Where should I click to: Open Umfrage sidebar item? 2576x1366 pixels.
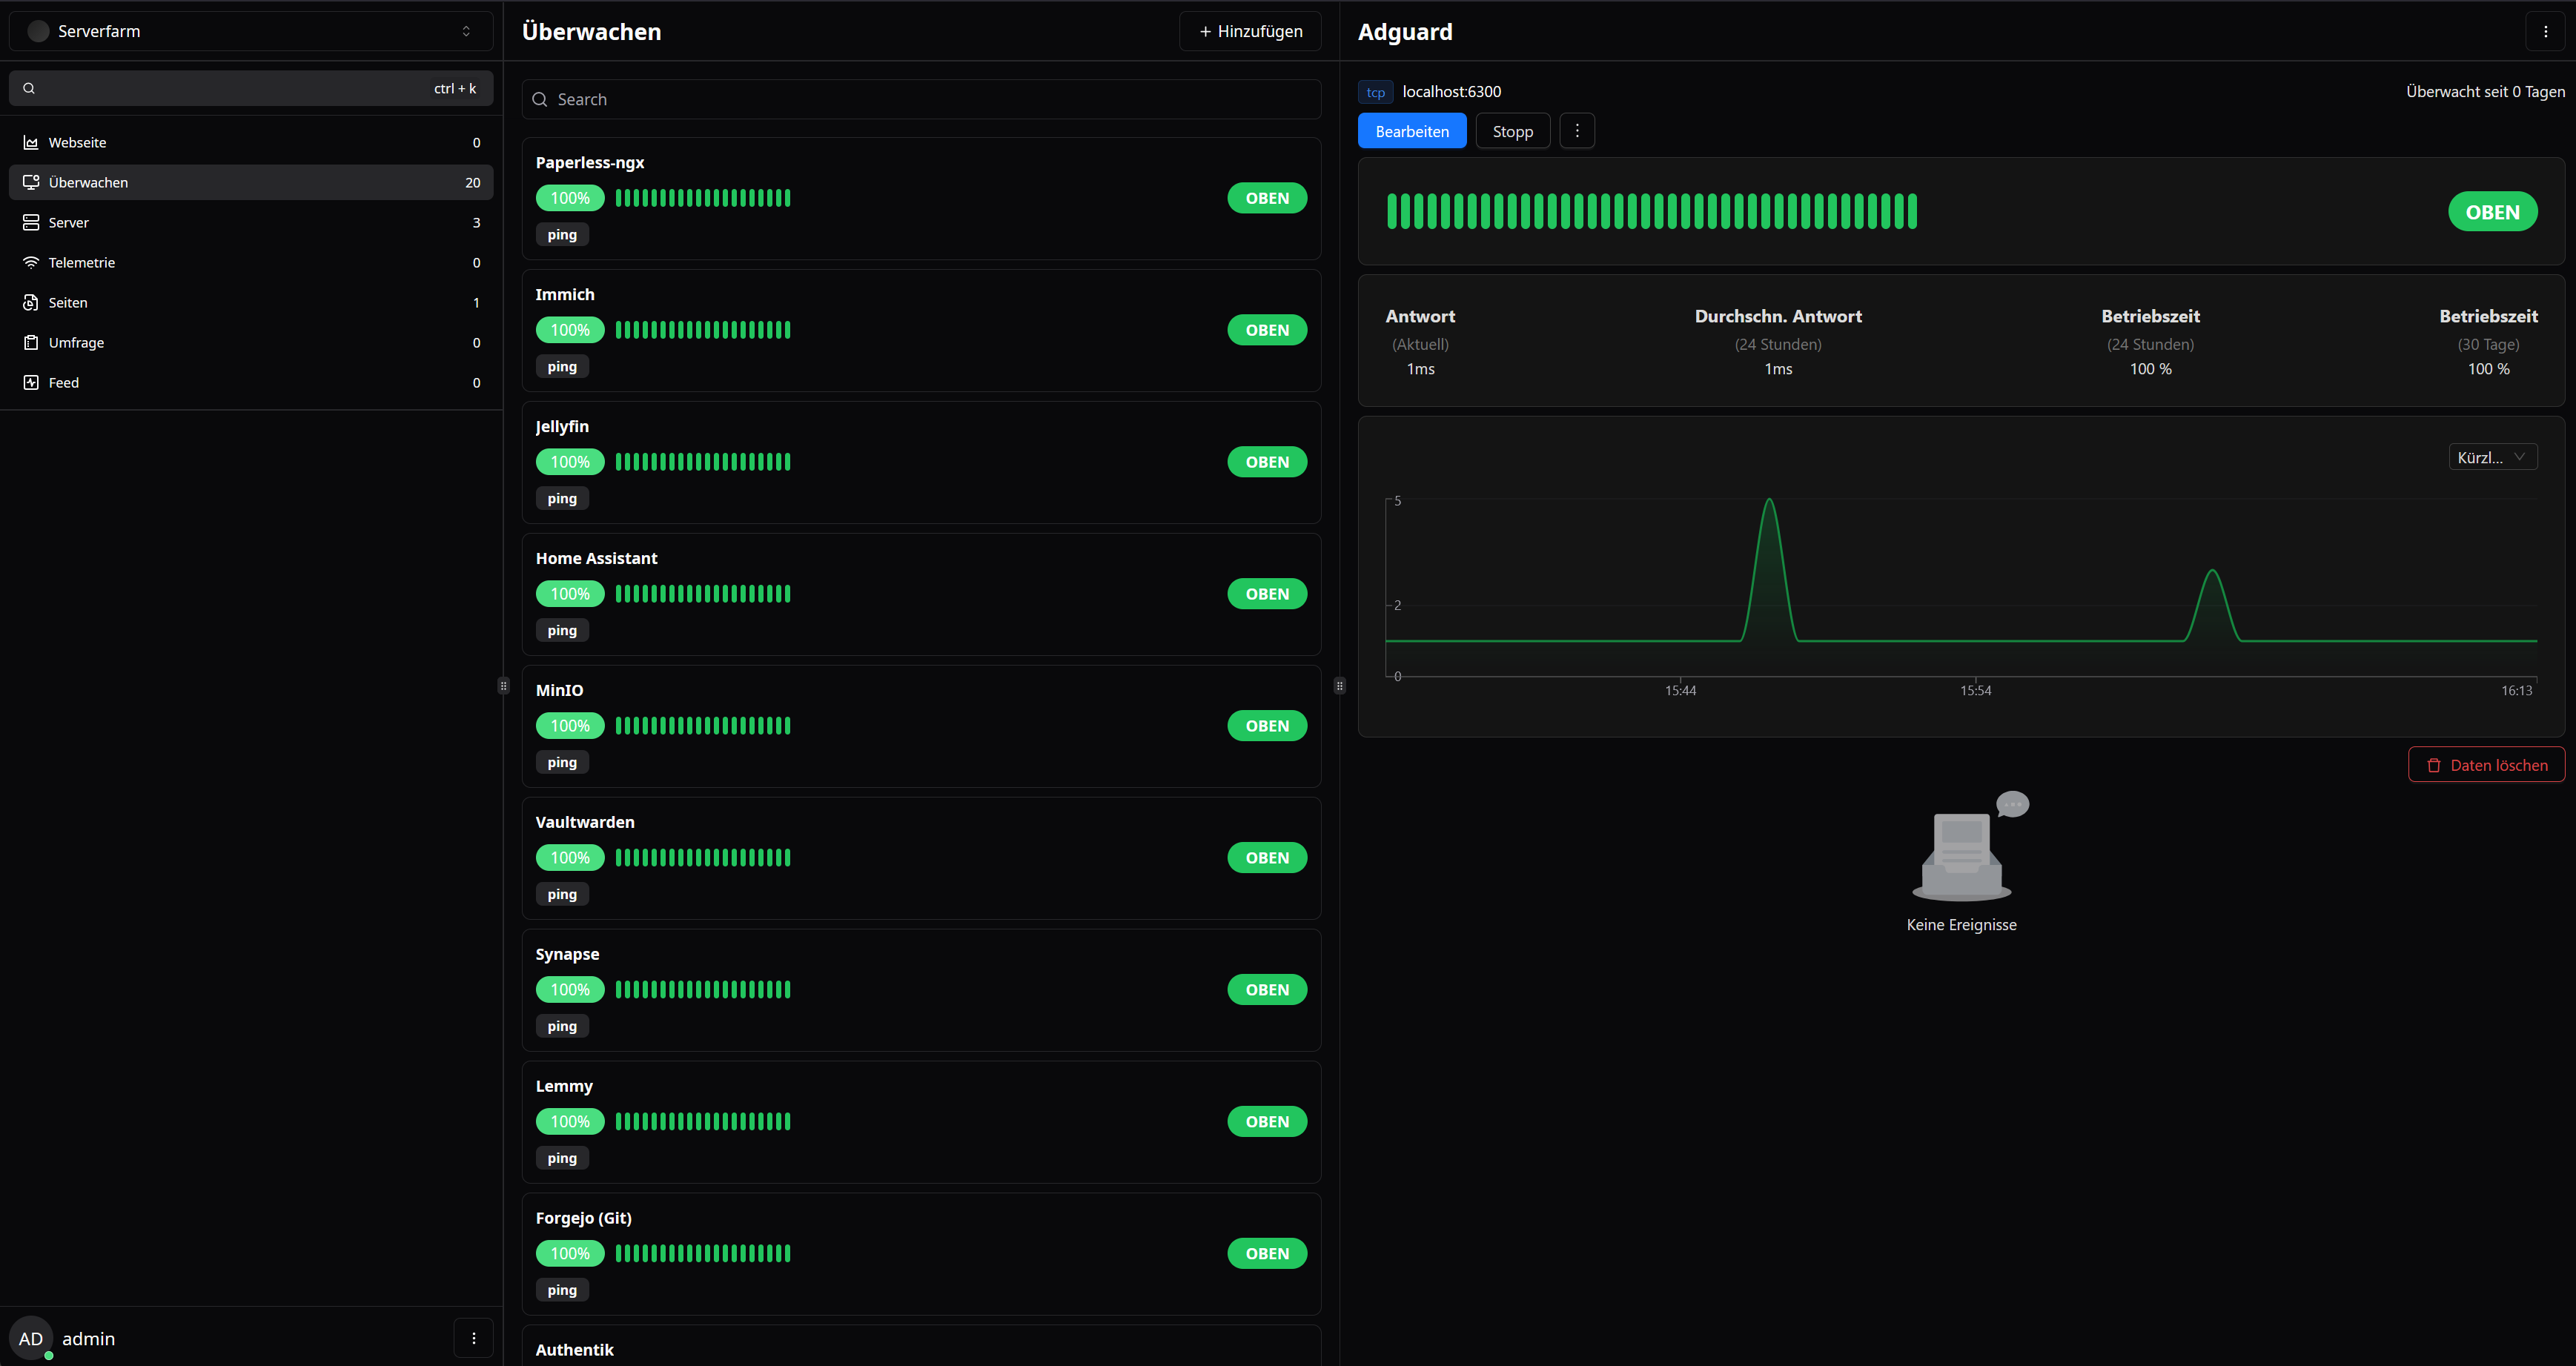(251, 342)
